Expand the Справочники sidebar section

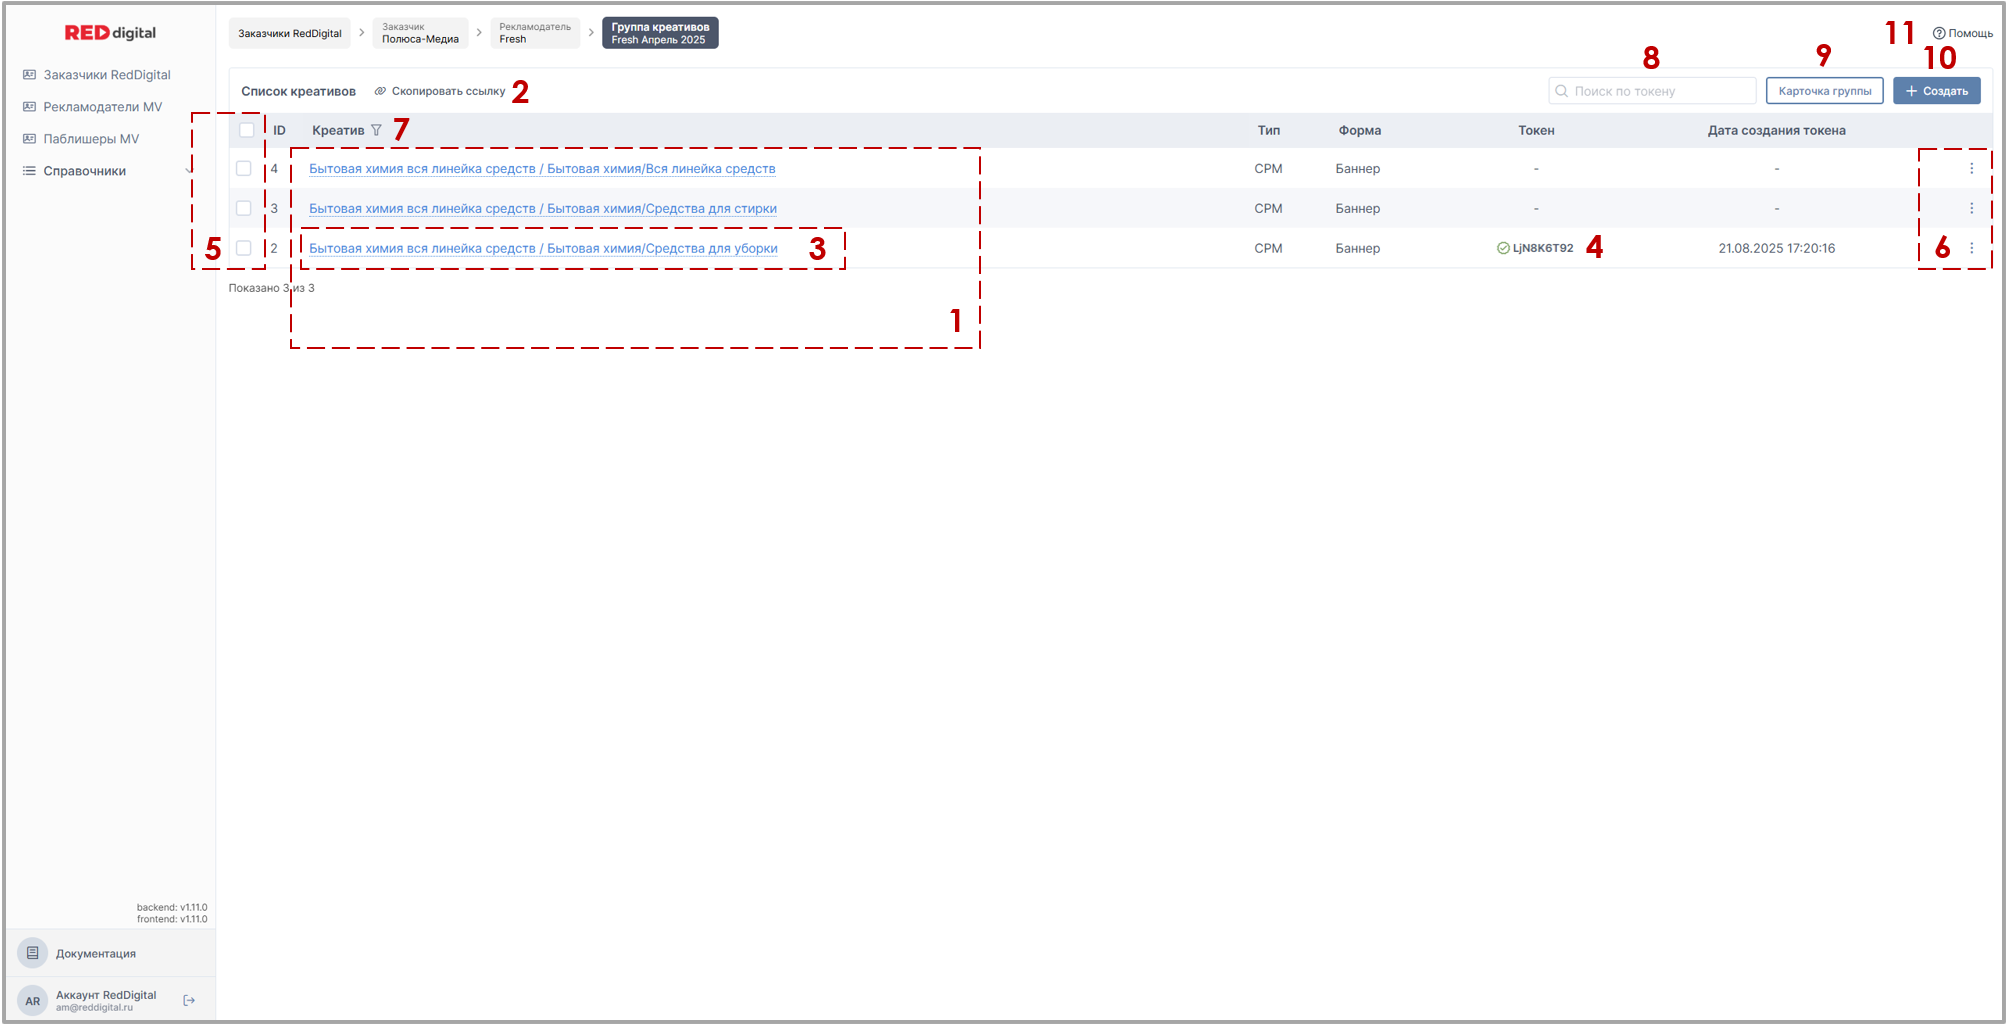85,171
